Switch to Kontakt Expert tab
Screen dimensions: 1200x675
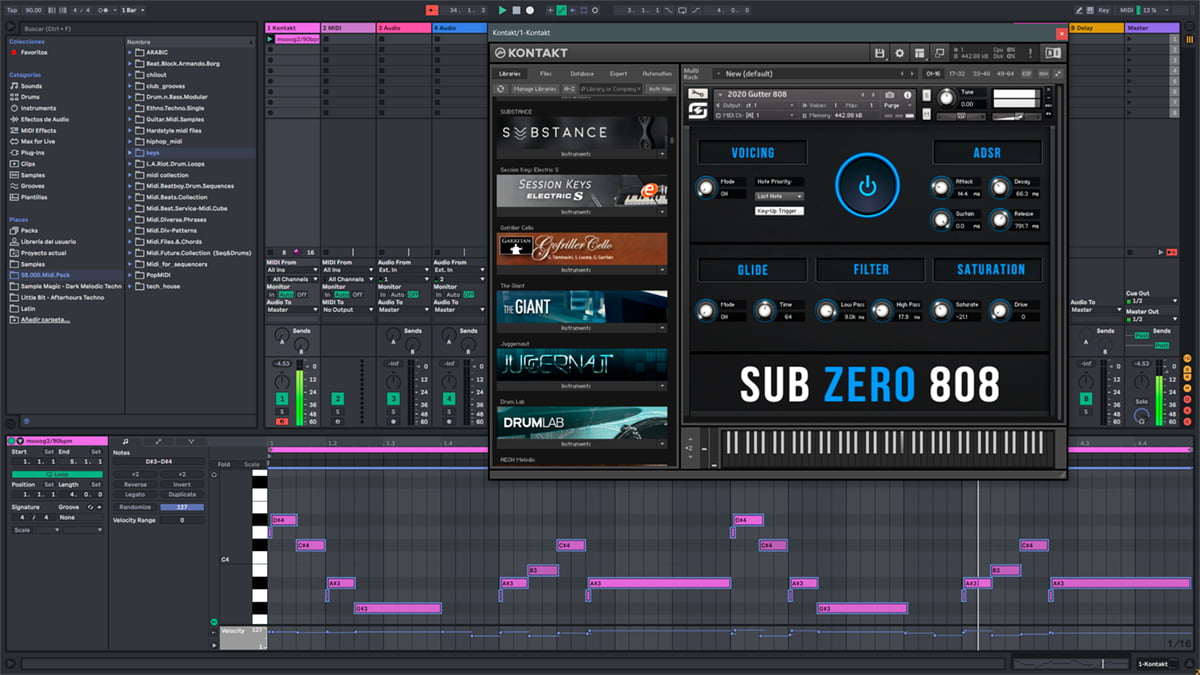tap(619, 74)
